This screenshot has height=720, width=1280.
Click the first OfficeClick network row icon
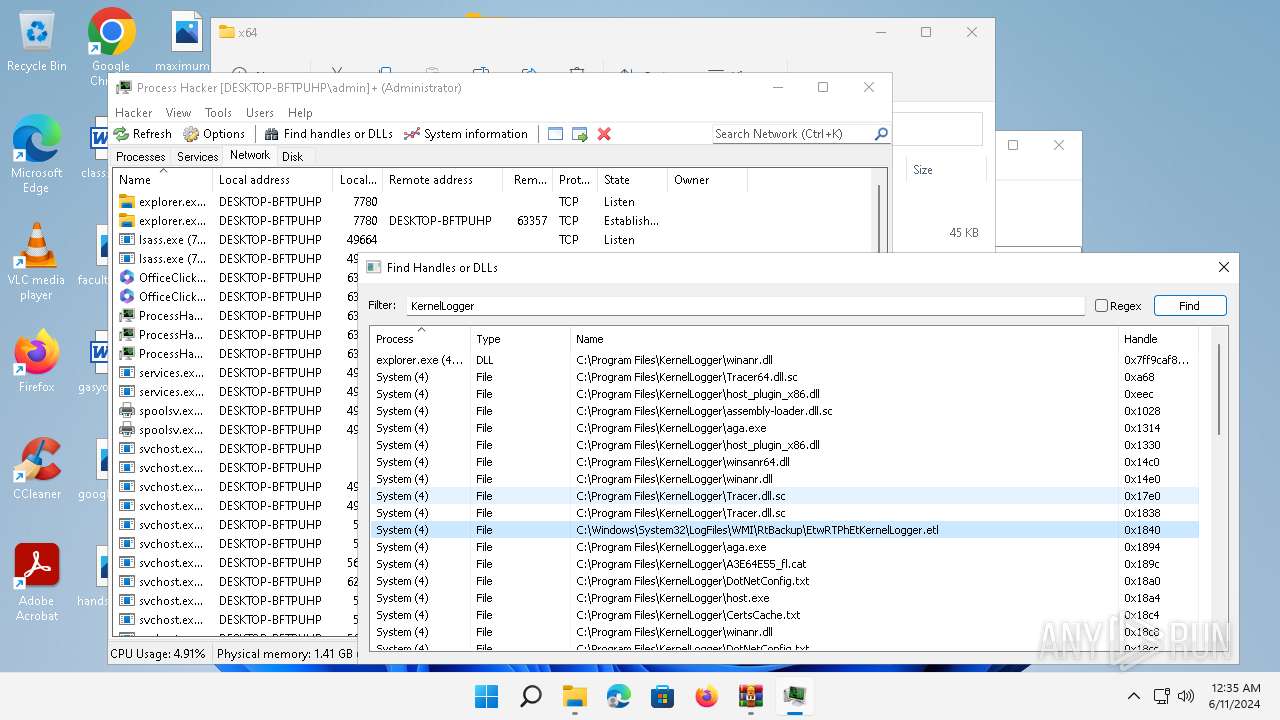click(x=126, y=278)
